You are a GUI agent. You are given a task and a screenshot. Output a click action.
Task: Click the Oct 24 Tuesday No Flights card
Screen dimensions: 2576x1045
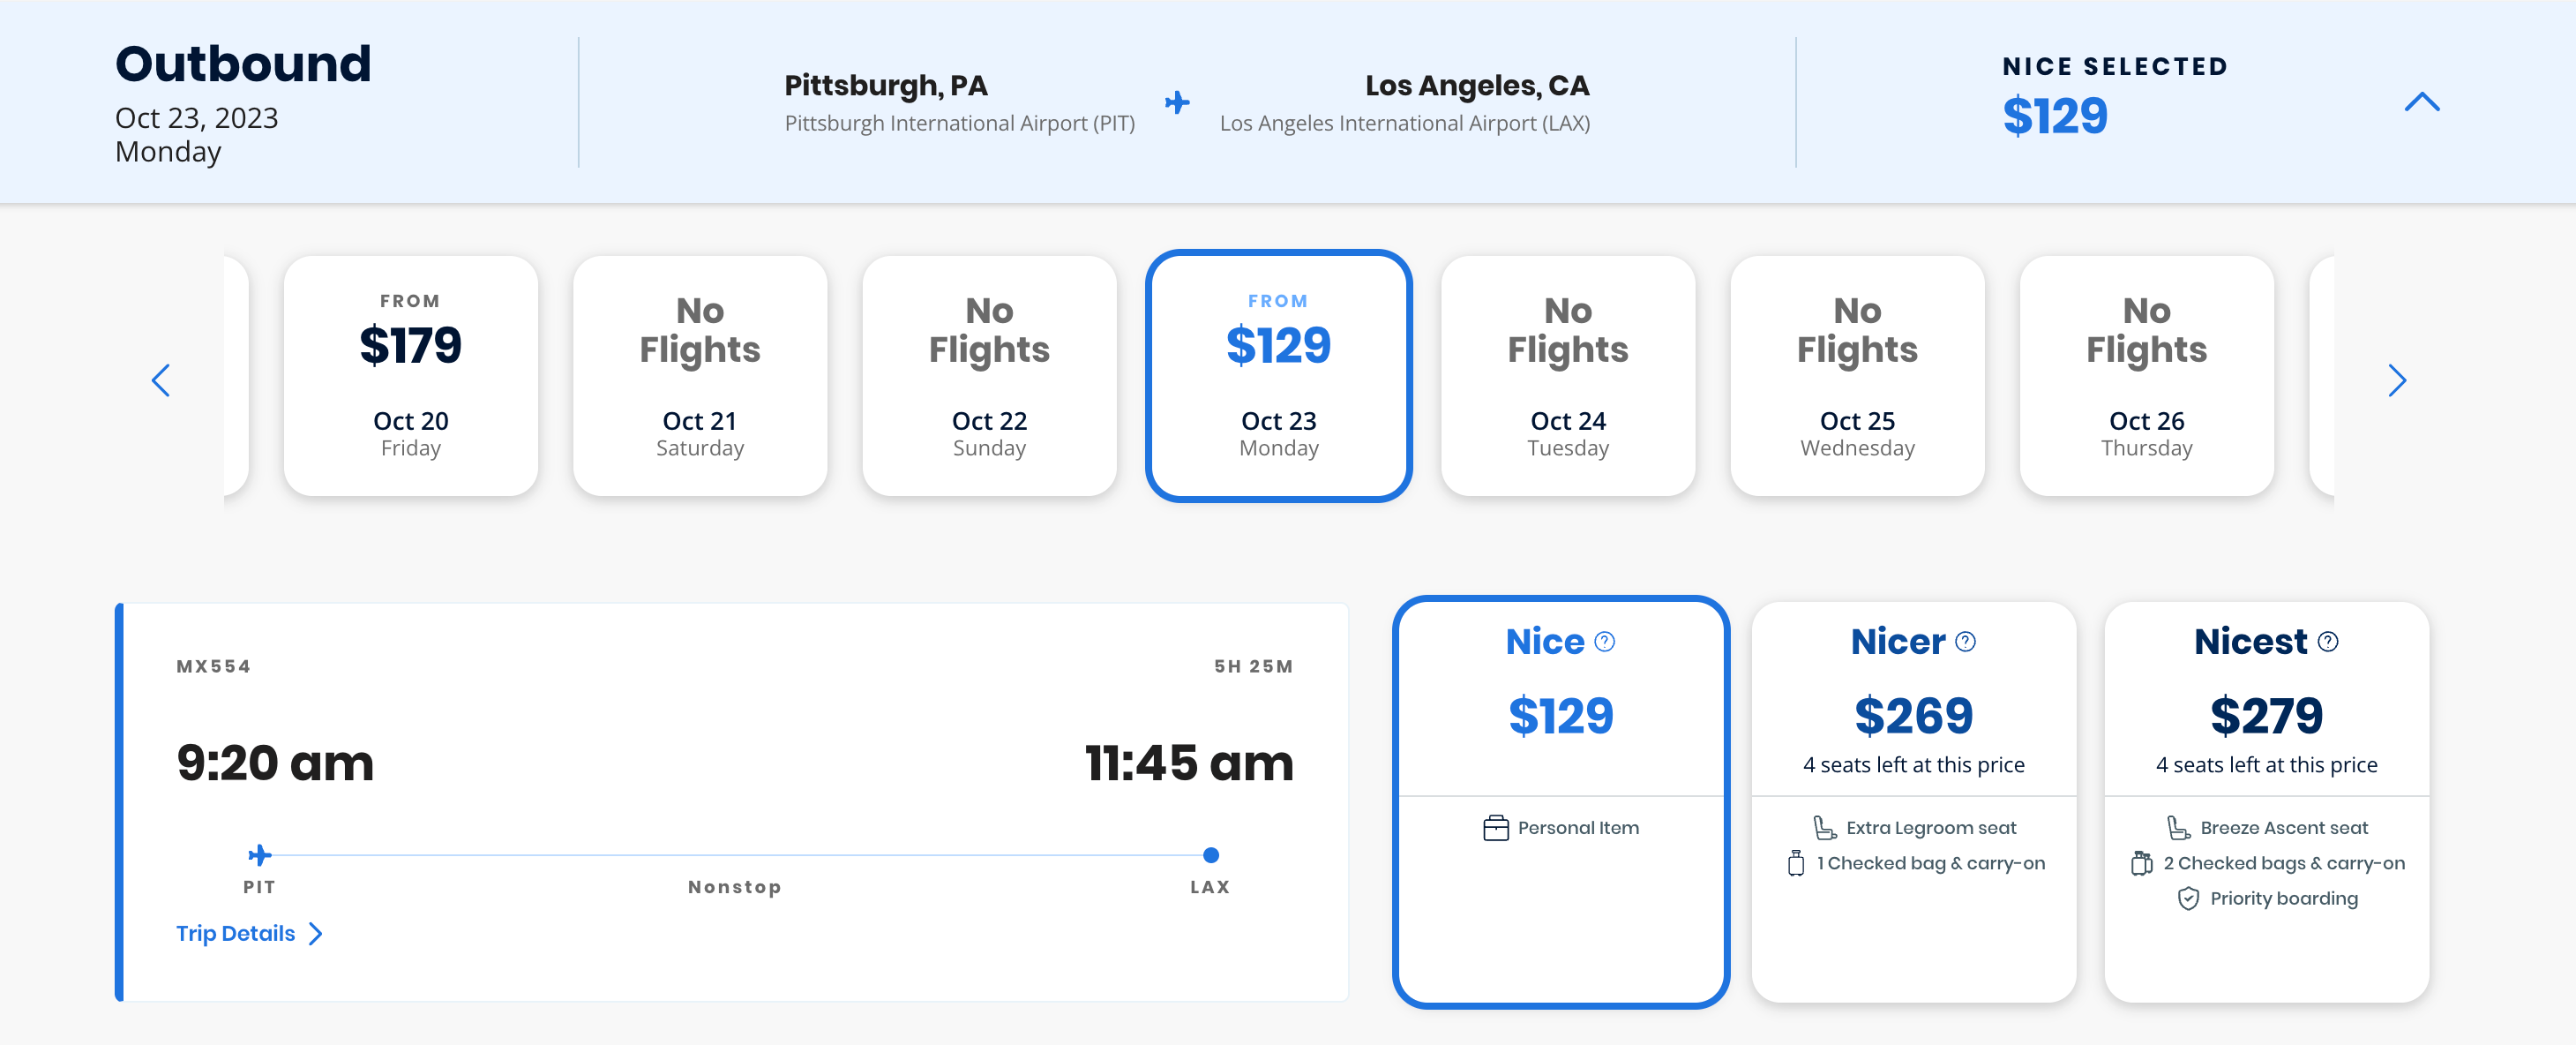(1567, 376)
